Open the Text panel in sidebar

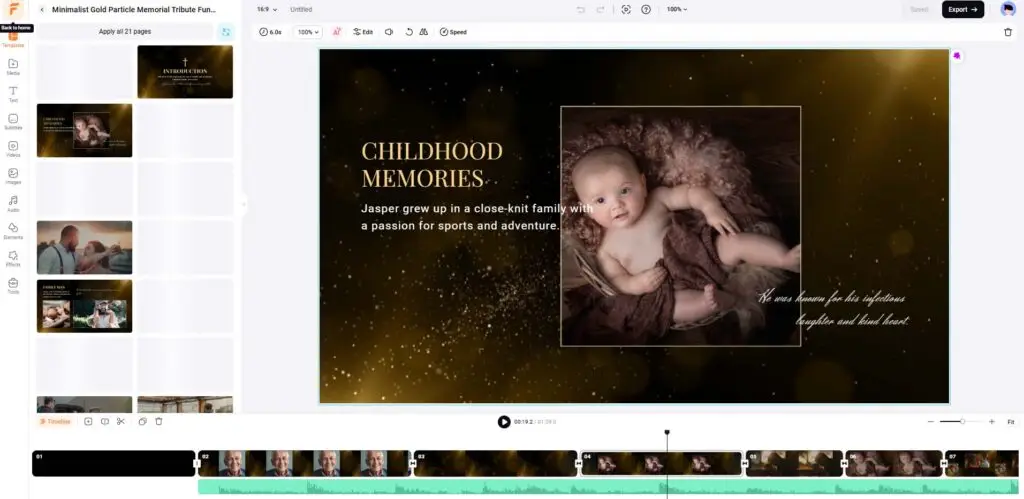13,93
